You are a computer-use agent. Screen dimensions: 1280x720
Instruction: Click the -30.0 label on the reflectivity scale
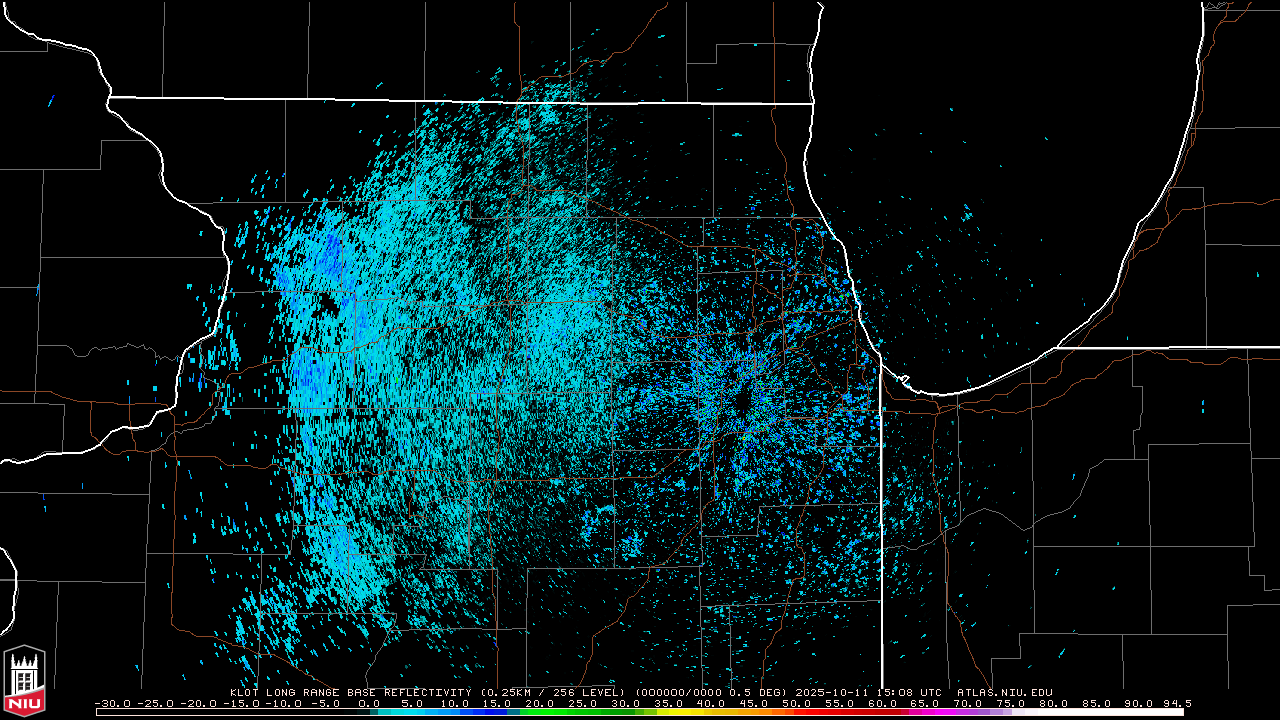coord(112,703)
